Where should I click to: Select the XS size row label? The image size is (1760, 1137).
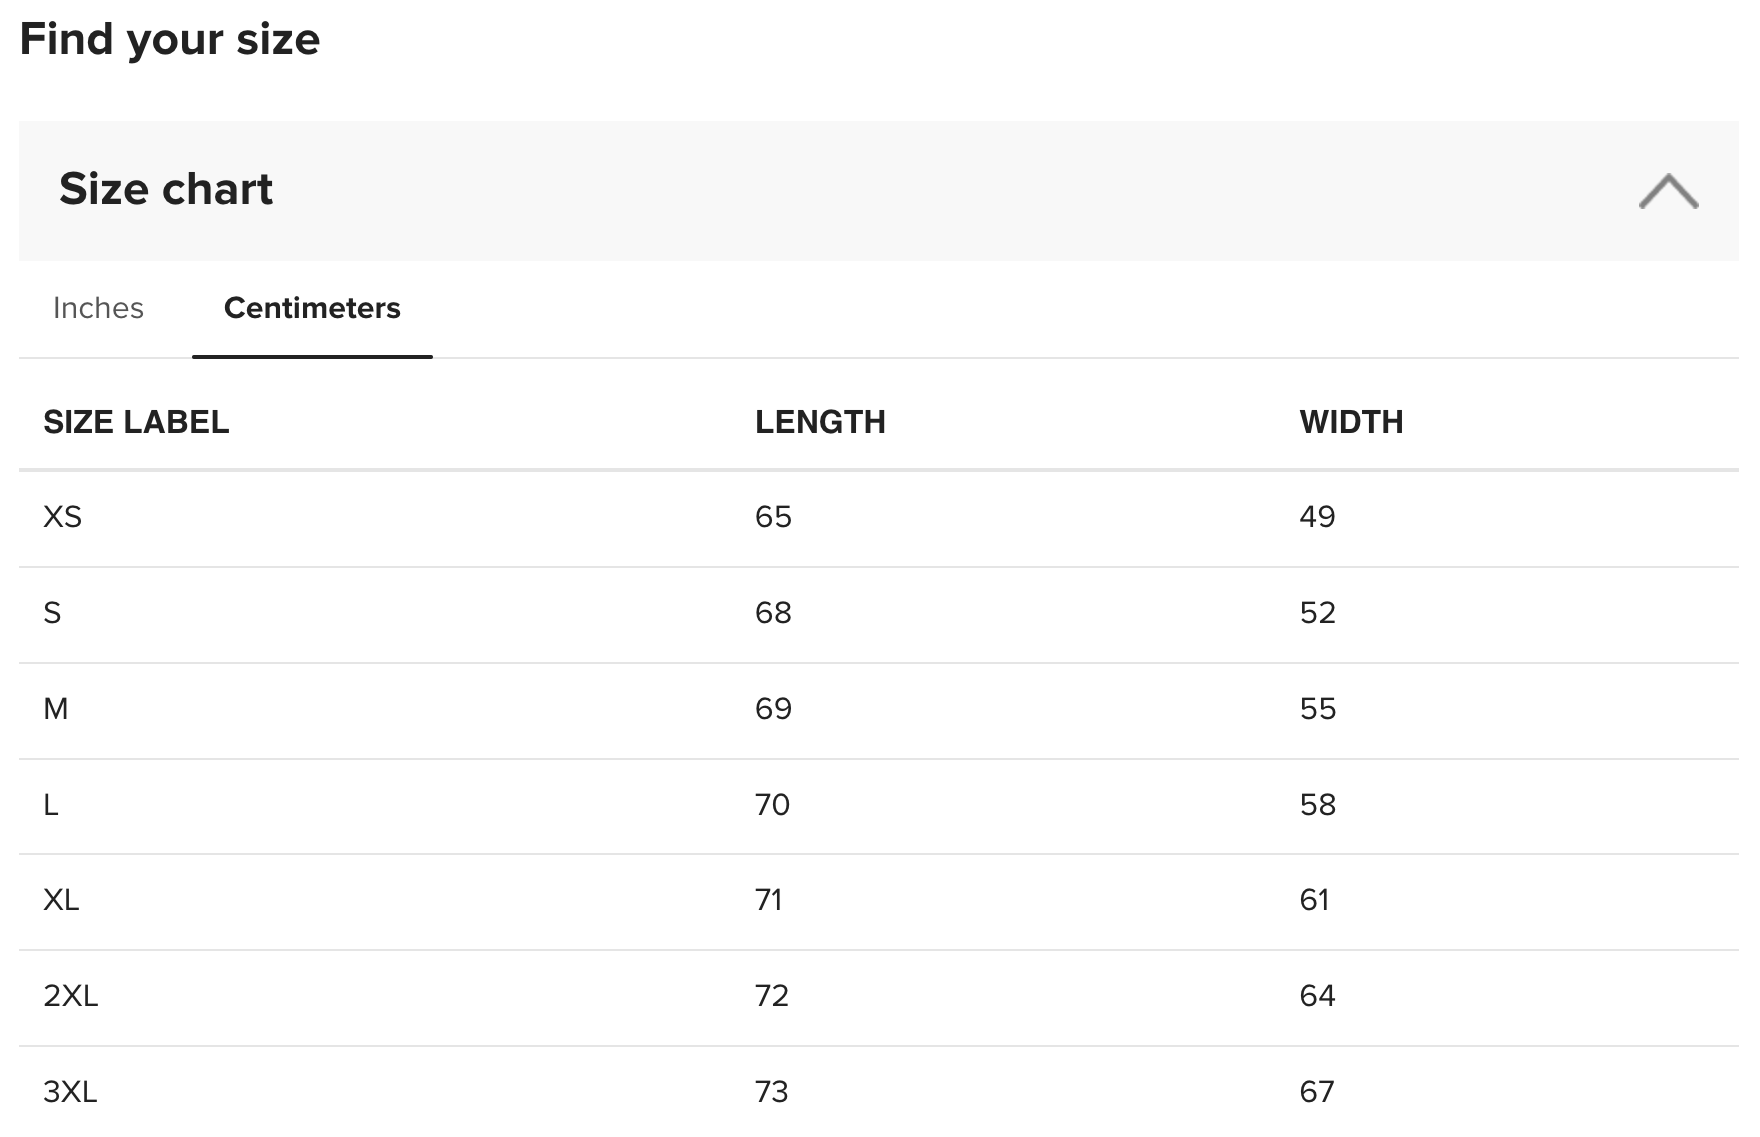tap(62, 517)
